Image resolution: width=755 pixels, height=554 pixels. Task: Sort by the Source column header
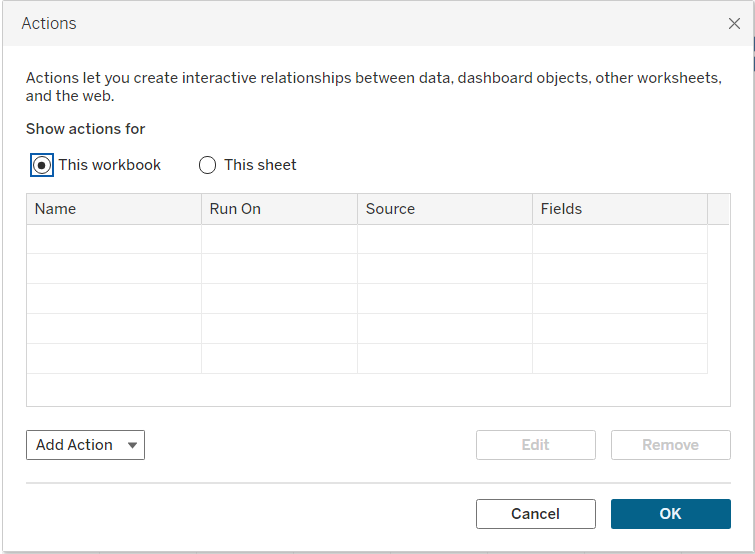click(444, 209)
